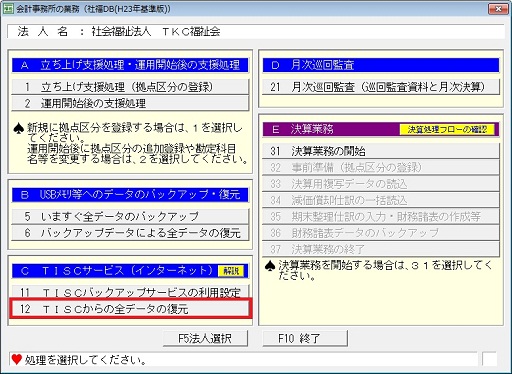
Task: Open 21 月次巡回監査 item
Action: [381, 87]
